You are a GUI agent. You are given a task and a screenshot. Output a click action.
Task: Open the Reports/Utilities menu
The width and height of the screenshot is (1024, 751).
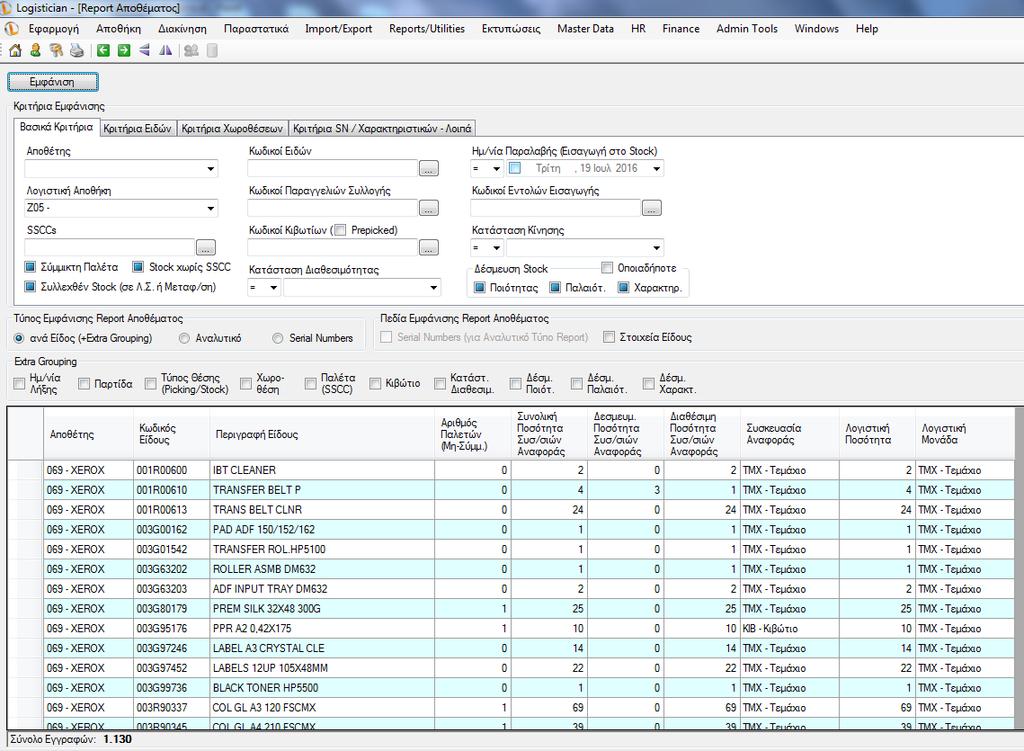point(427,29)
